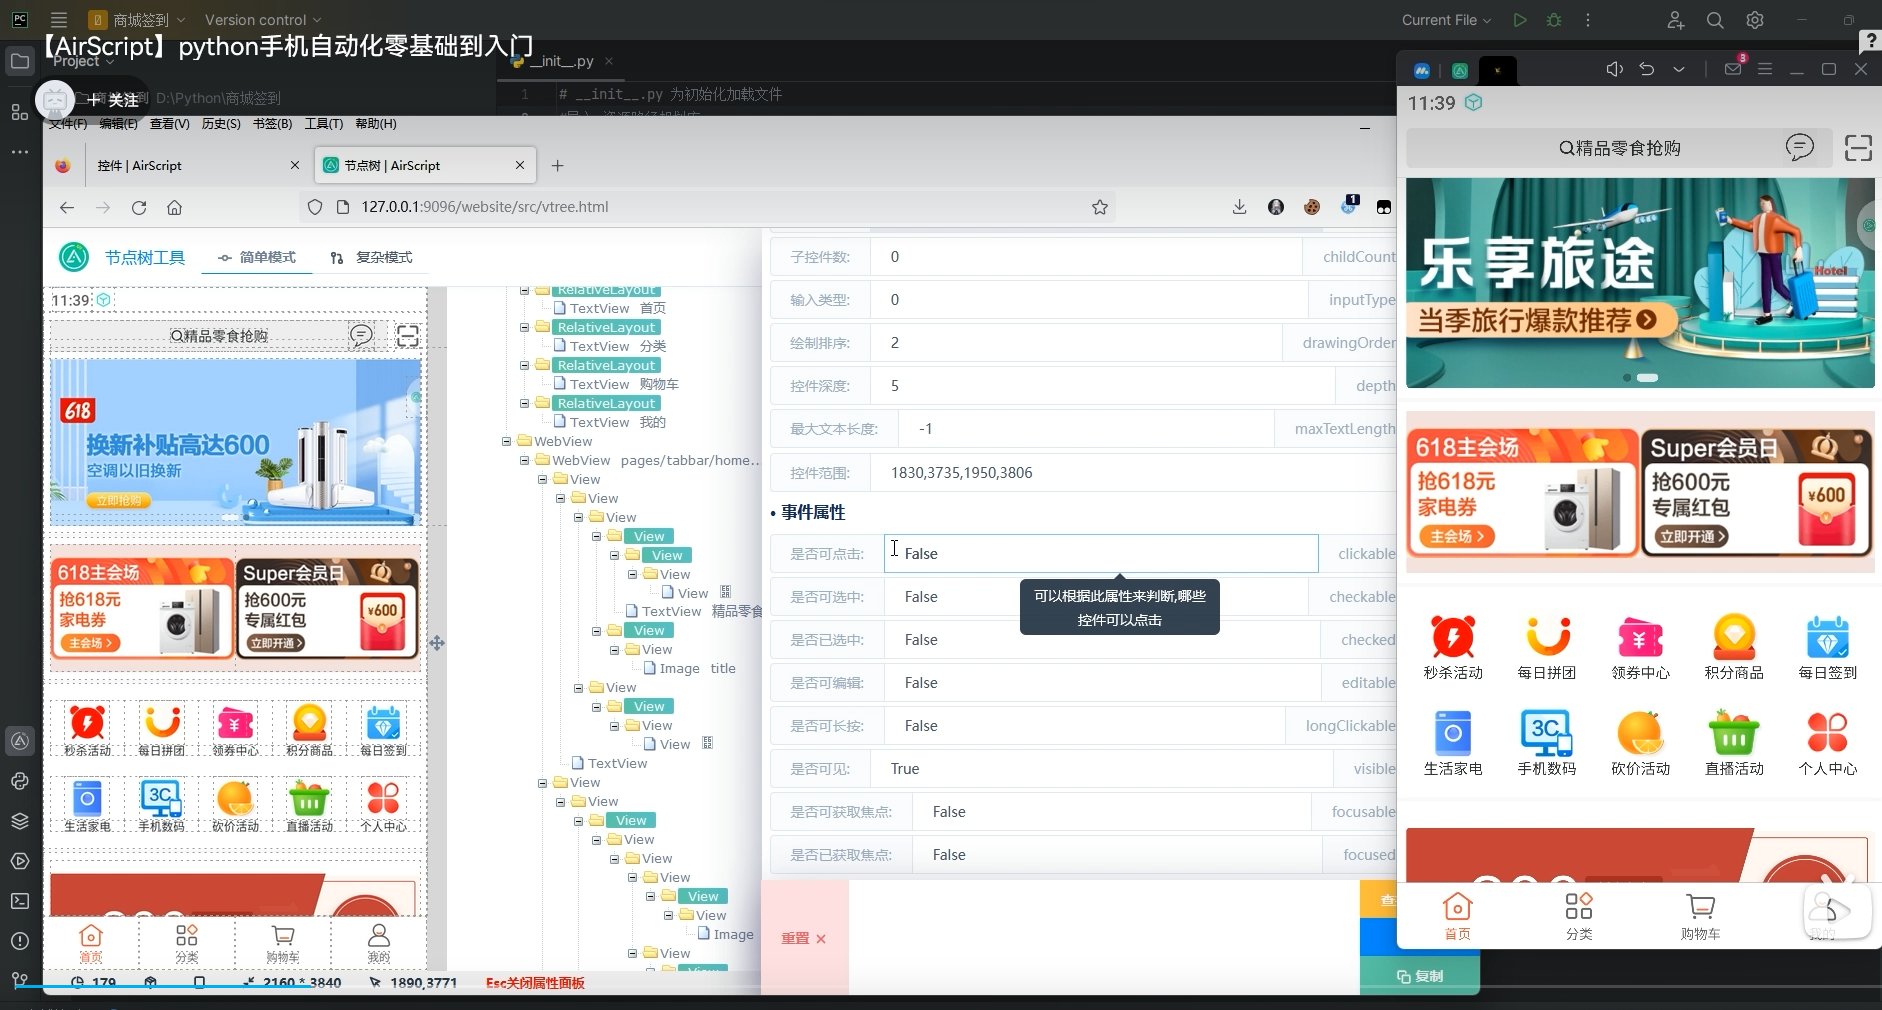Open the PyCharm main hamburger menu
This screenshot has width=1882, height=1010.
tap(59, 20)
